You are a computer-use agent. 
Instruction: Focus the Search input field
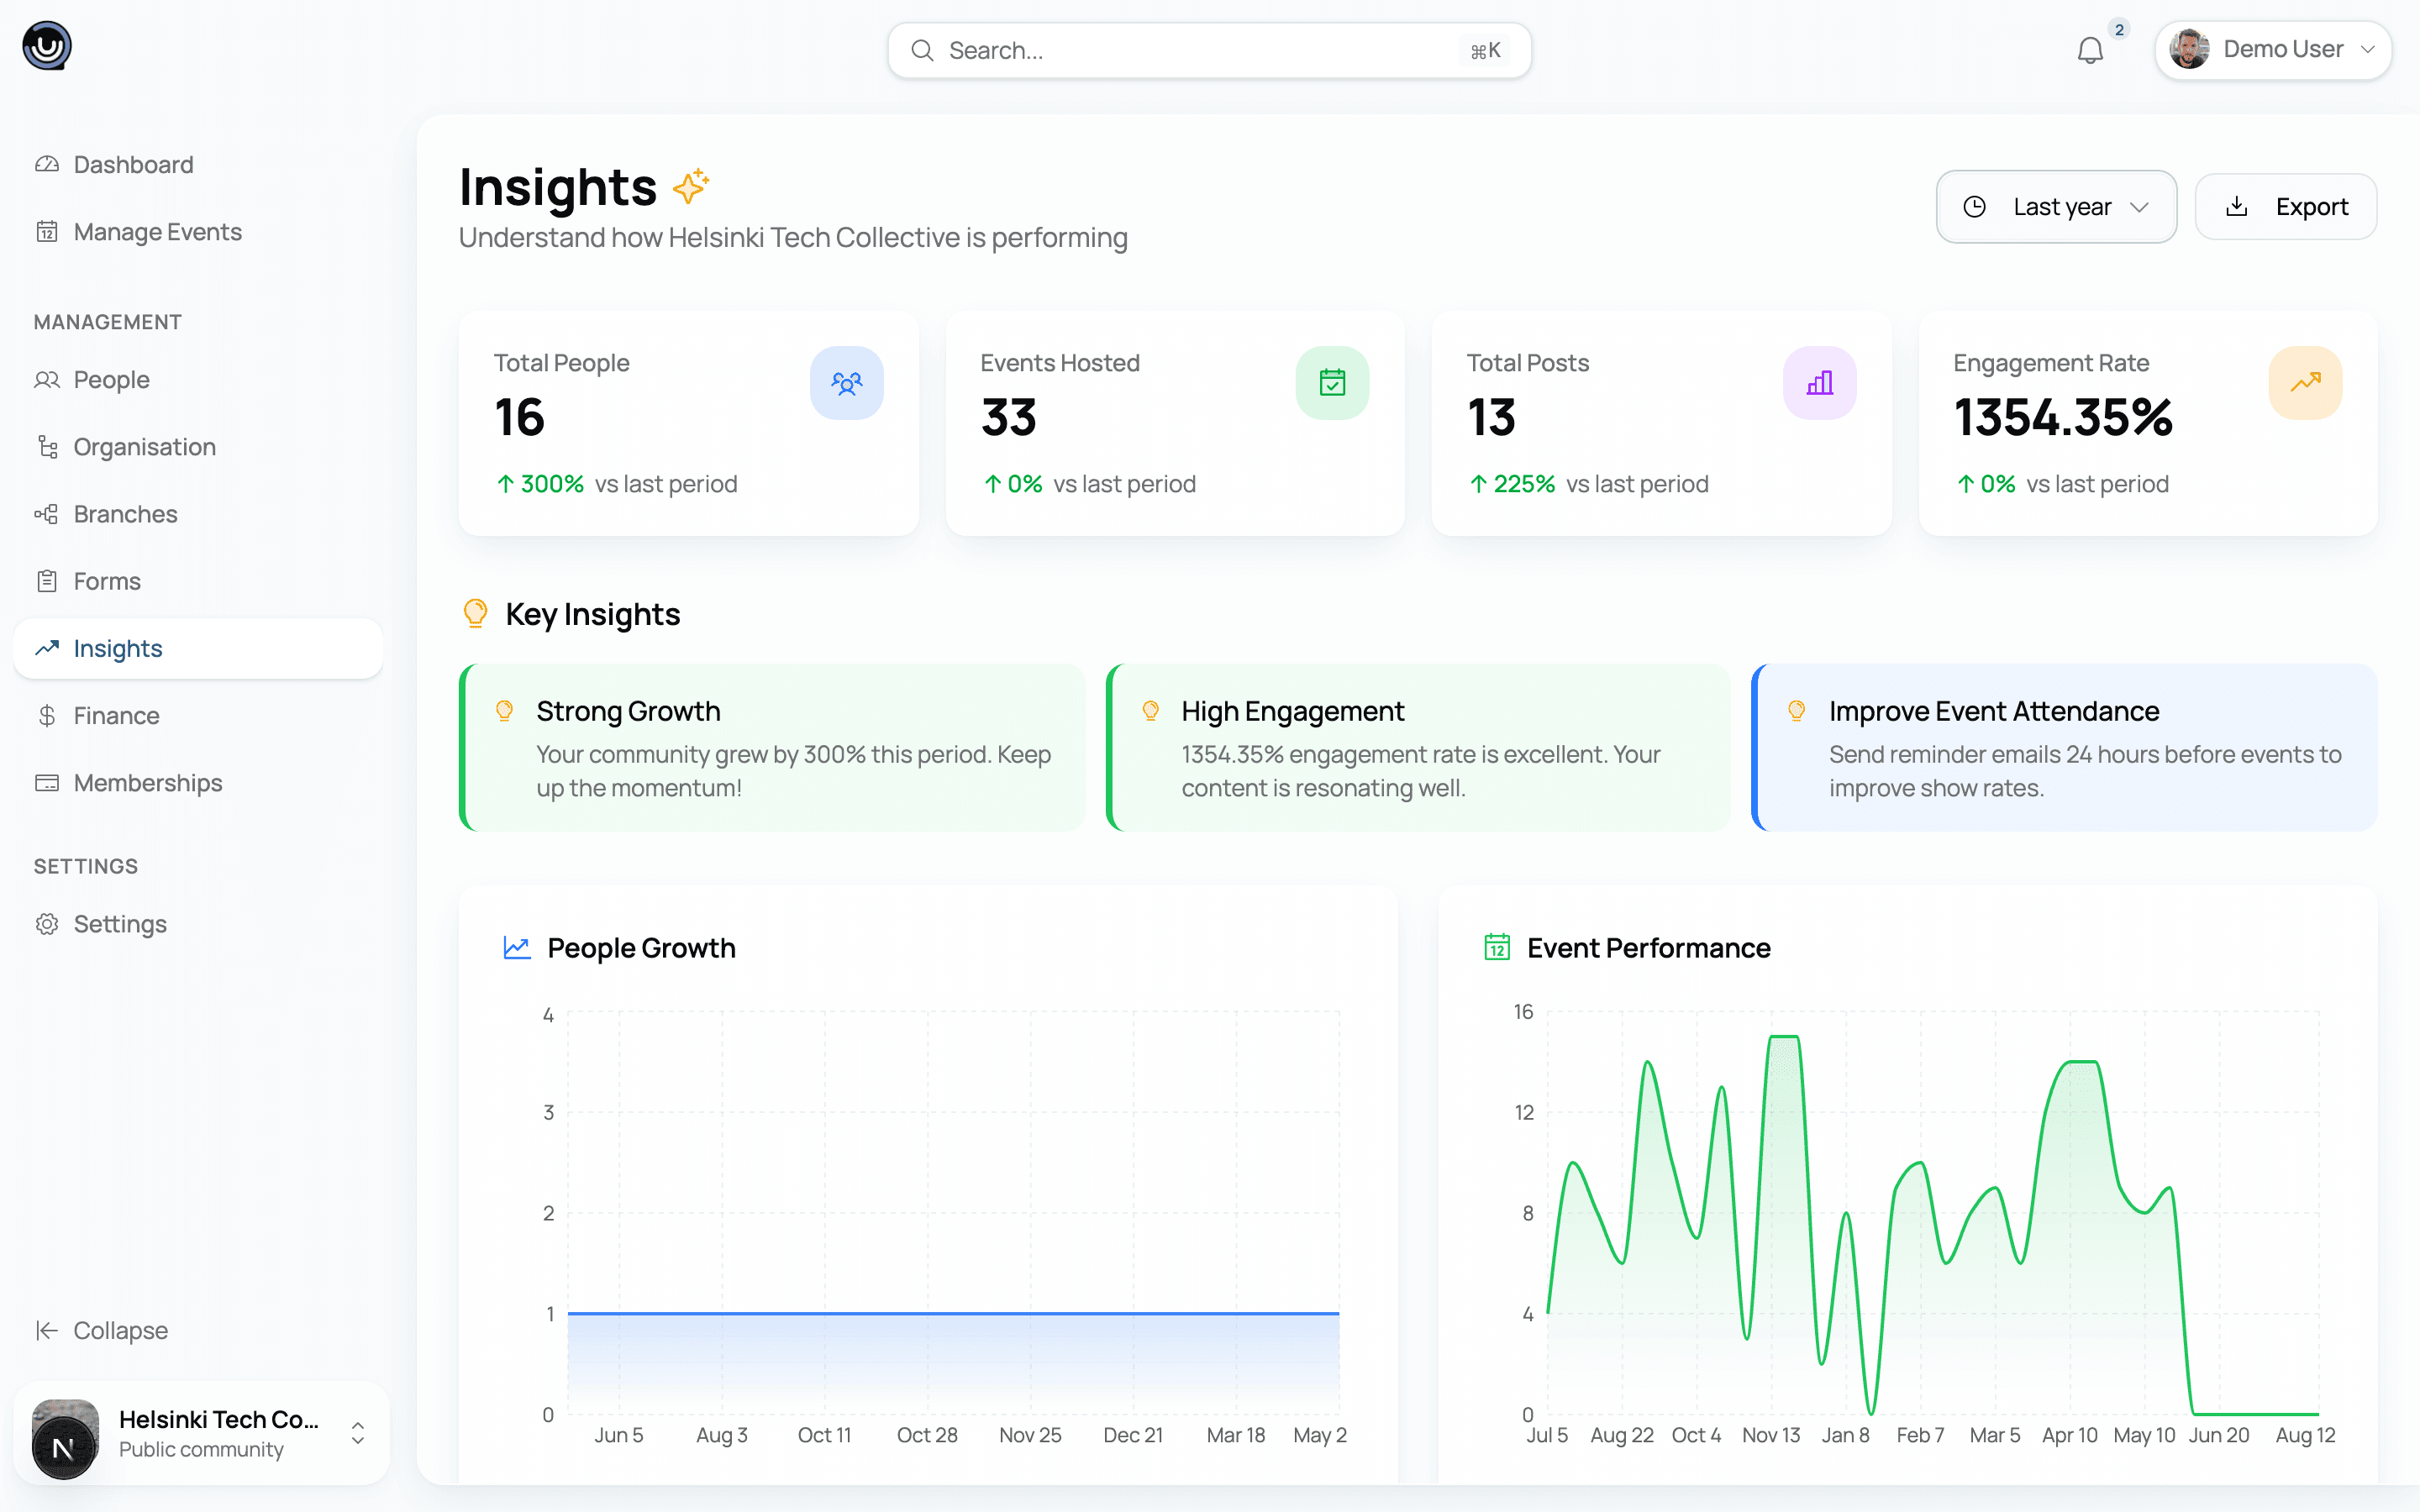pyautogui.click(x=1209, y=50)
